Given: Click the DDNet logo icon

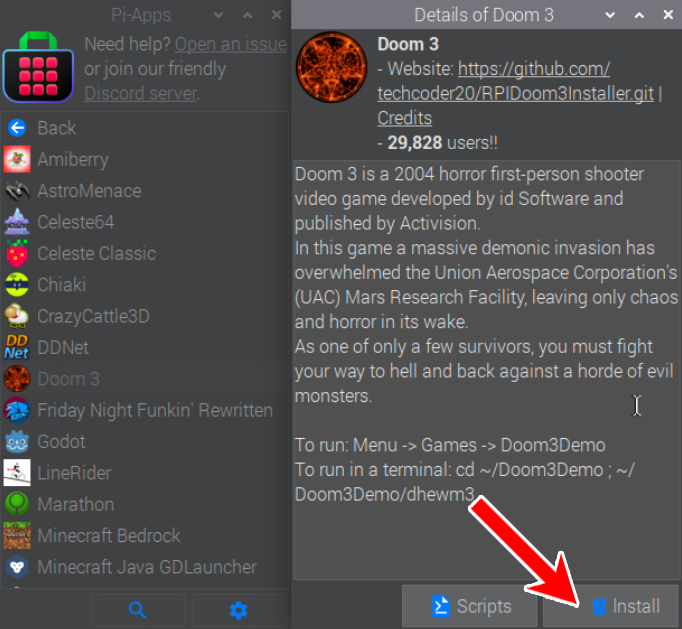Looking at the screenshot, I should tap(17, 347).
